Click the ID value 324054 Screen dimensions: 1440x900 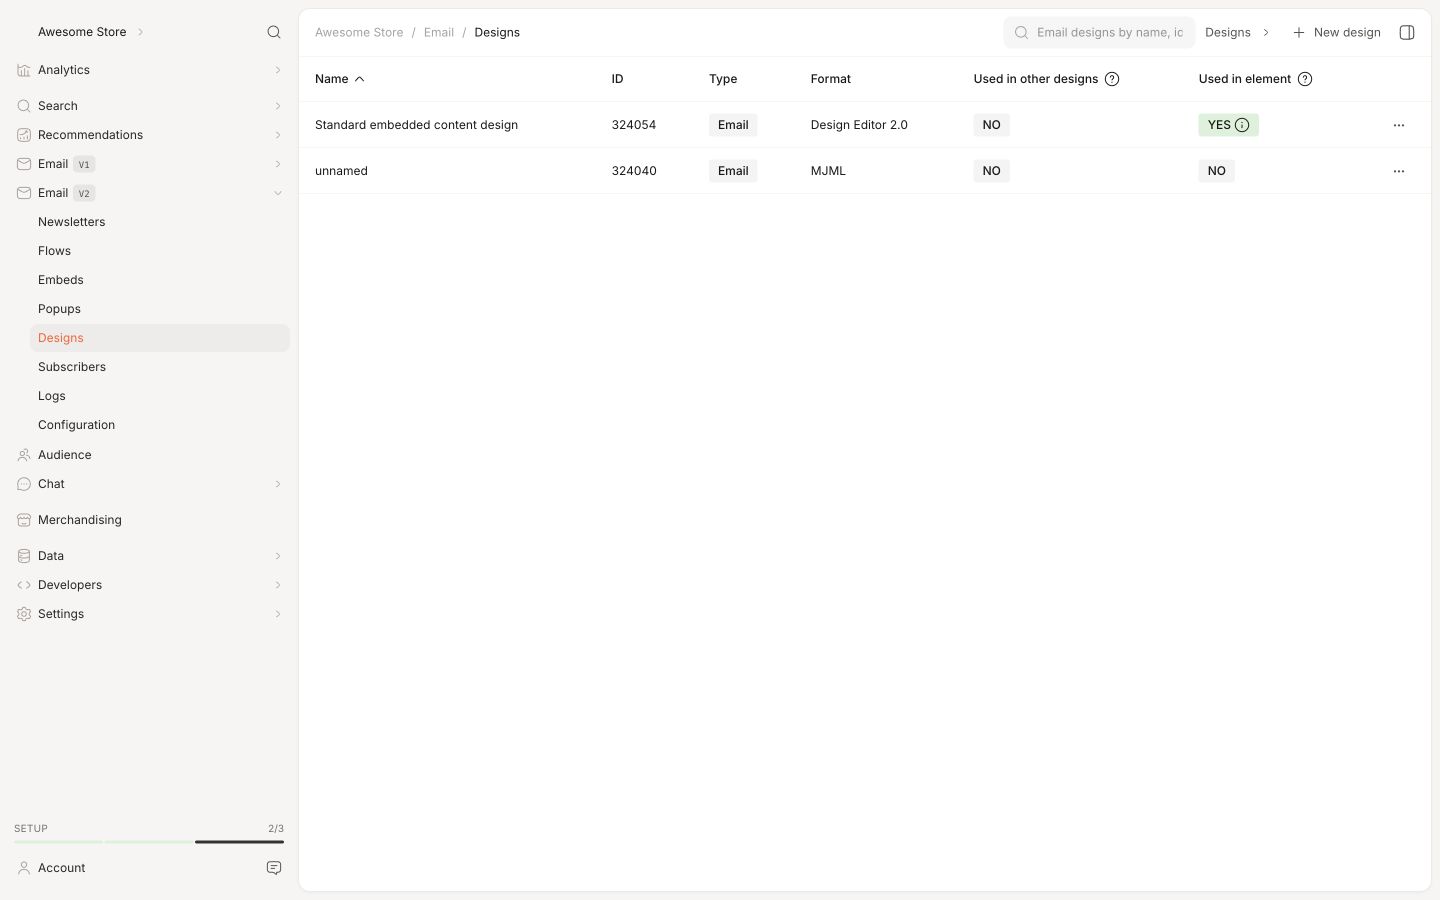[x=634, y=125]
